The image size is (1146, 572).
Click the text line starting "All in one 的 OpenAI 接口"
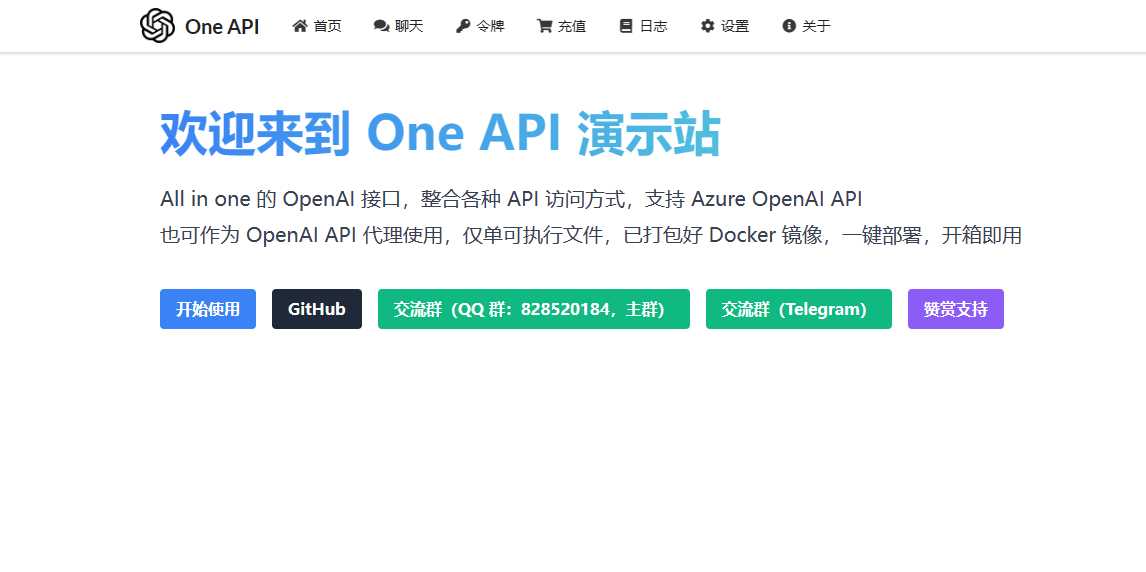pos(512,199)
